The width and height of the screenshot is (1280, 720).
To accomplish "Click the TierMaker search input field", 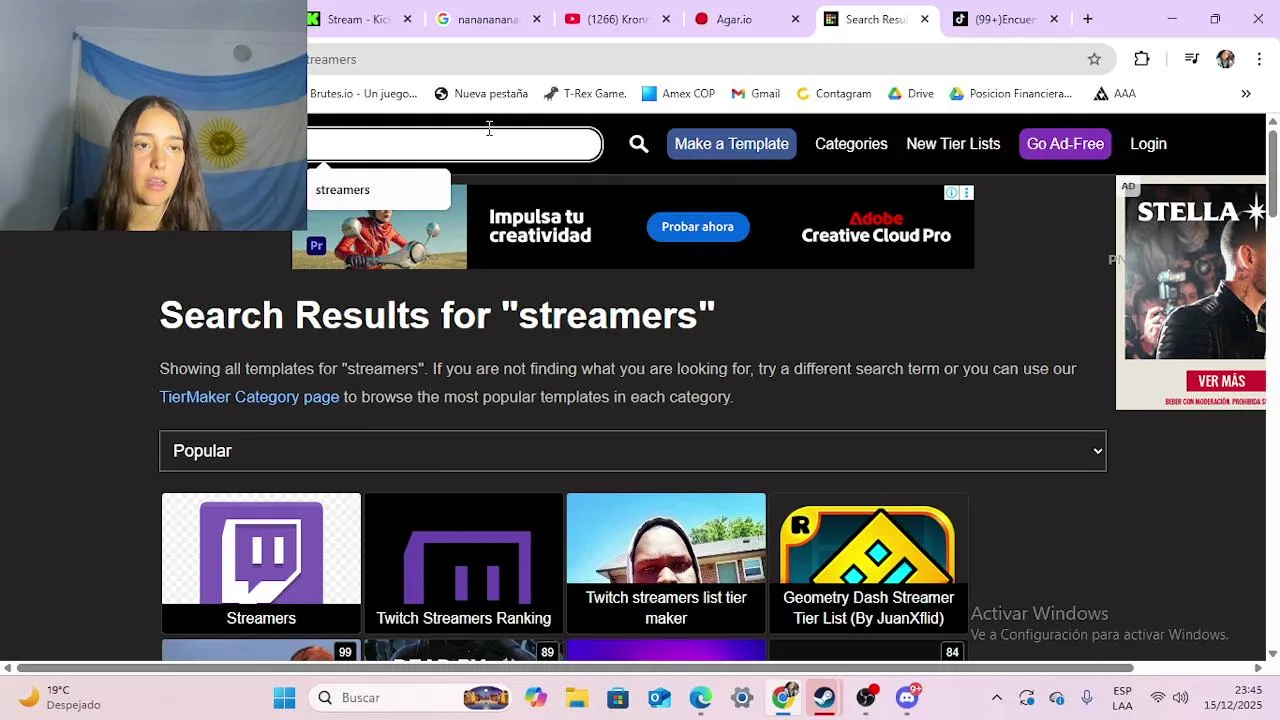I will coord(455,144).
